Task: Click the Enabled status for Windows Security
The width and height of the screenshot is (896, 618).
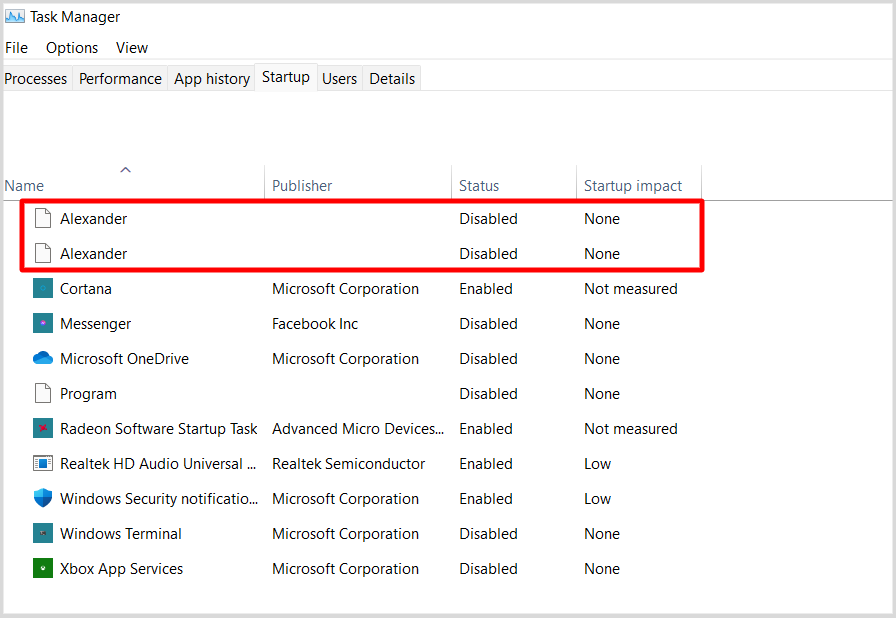Action: (486, 499)
